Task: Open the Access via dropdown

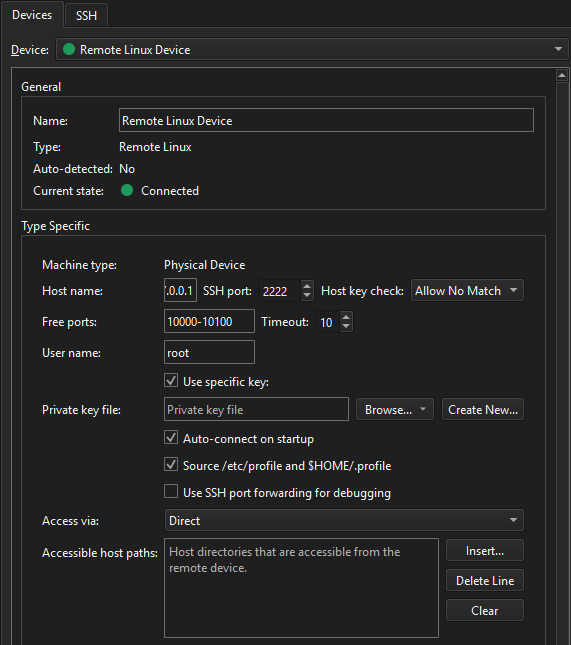Action: coord(344,520)
